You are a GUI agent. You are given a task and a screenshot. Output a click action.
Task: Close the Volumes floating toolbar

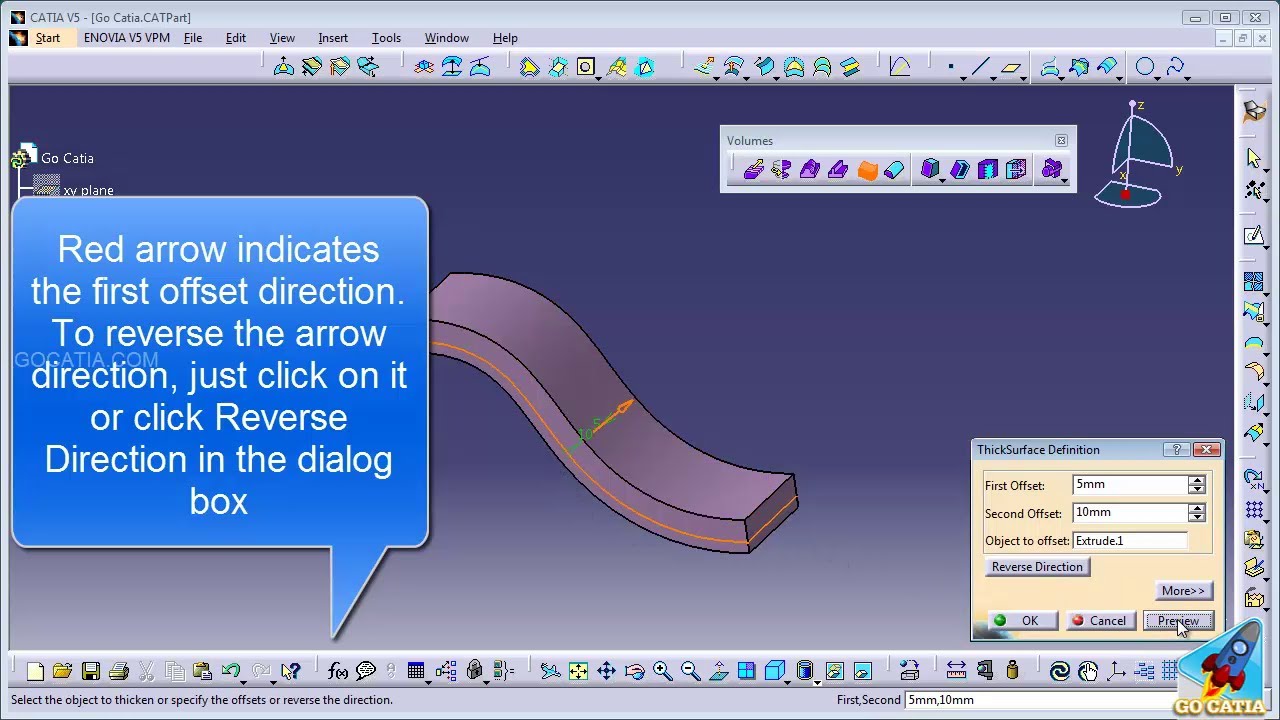1061,141
